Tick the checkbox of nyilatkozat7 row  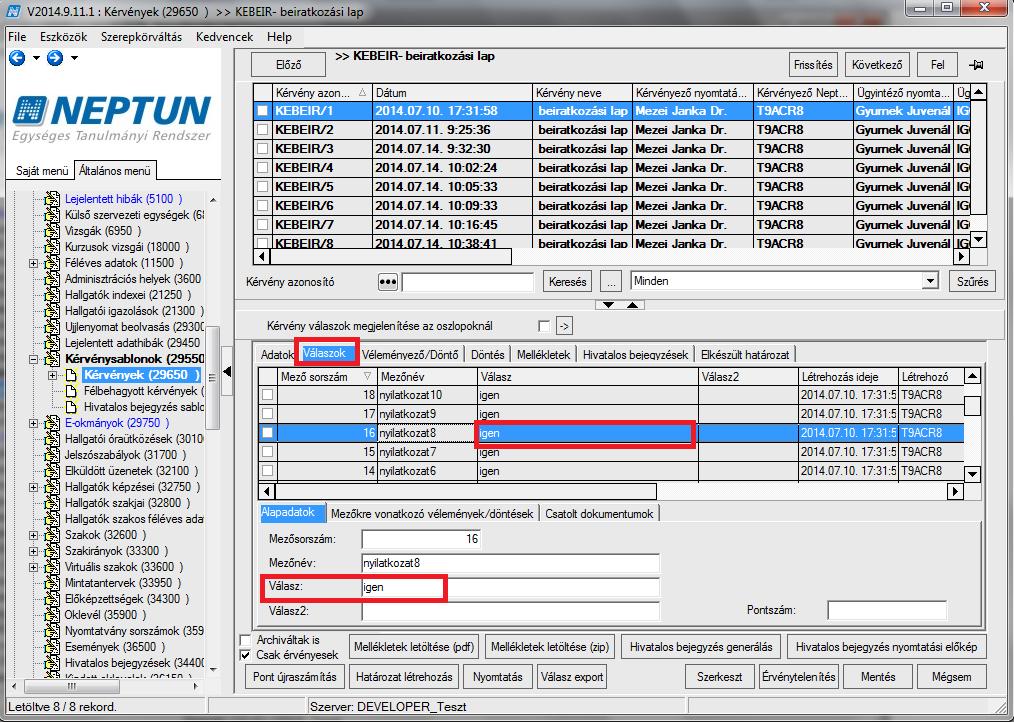[267, 452]
